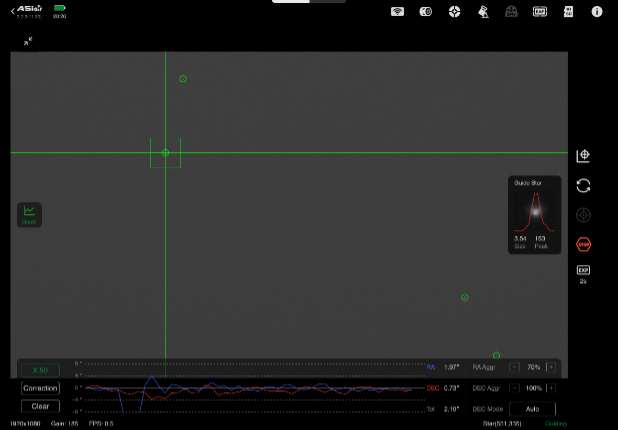Increase RA Aggr with plus button
This screenshot has height=430, width=618.
(551, 367)
